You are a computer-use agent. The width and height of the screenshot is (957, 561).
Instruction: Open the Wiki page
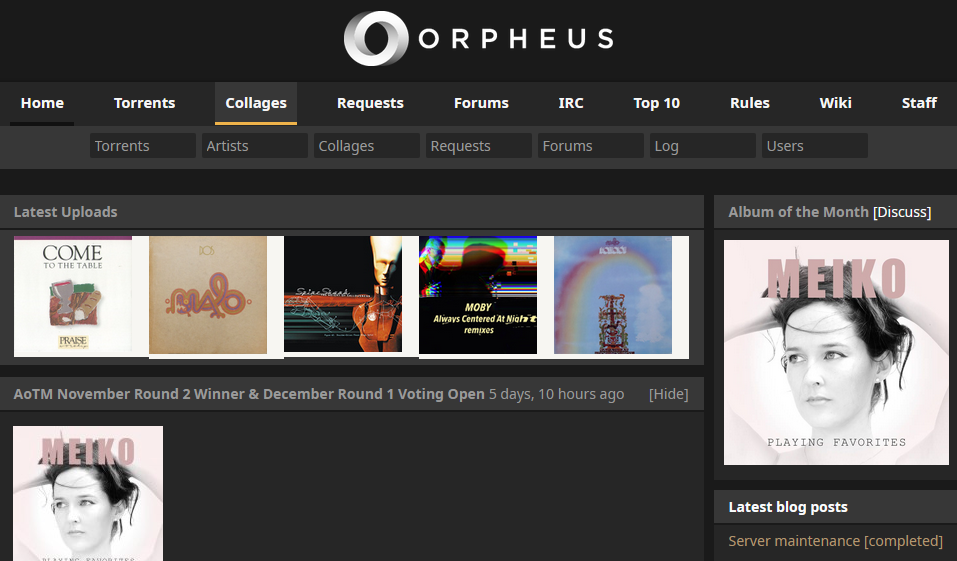835,103
